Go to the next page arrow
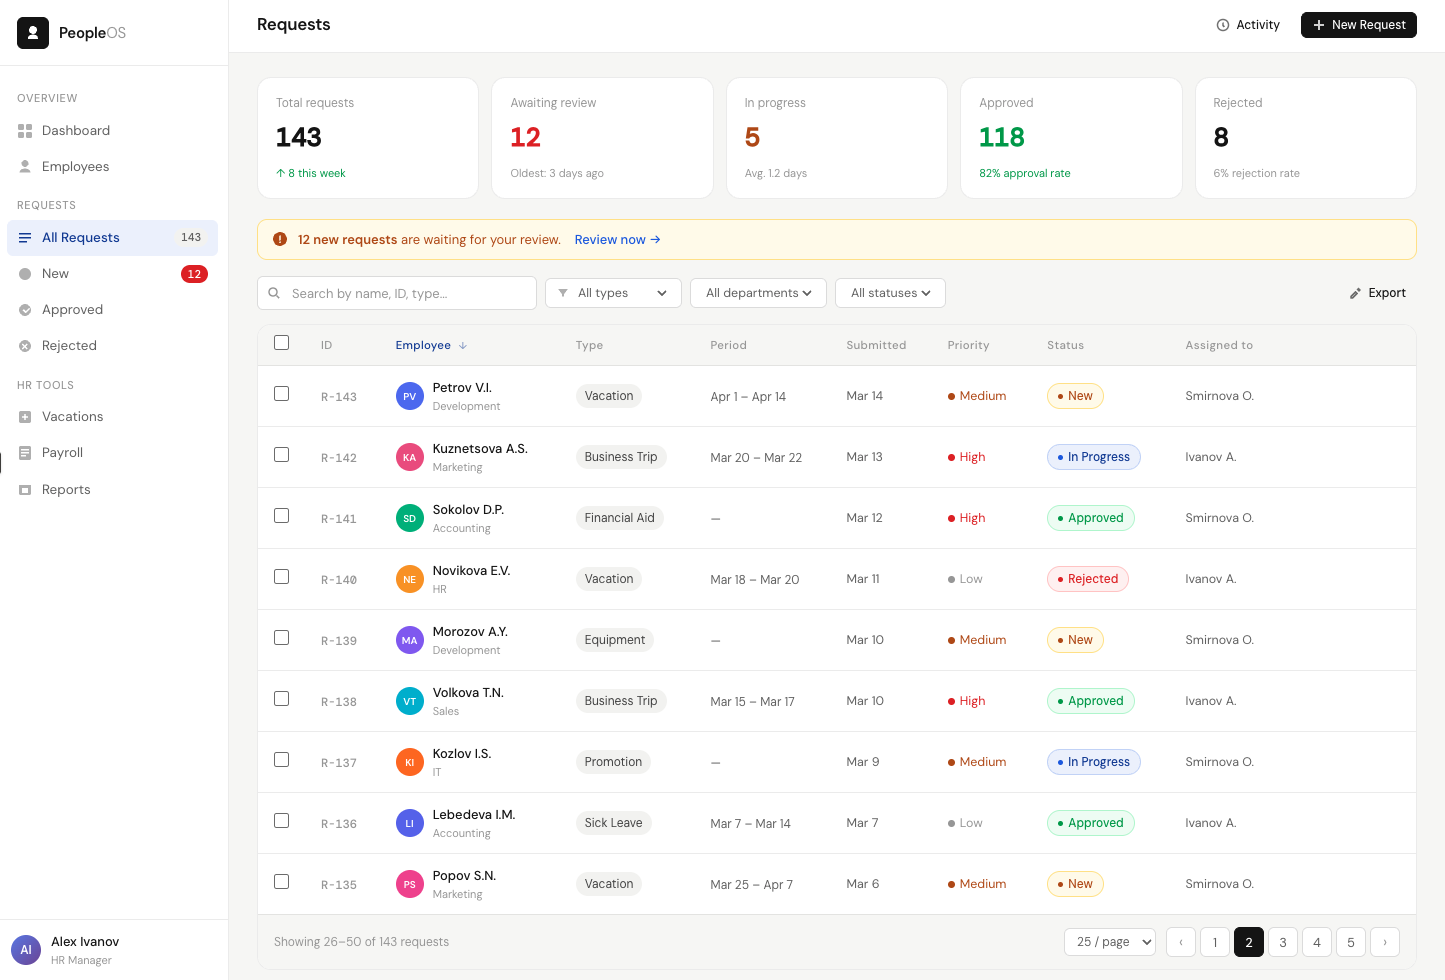 point(1385,942)
